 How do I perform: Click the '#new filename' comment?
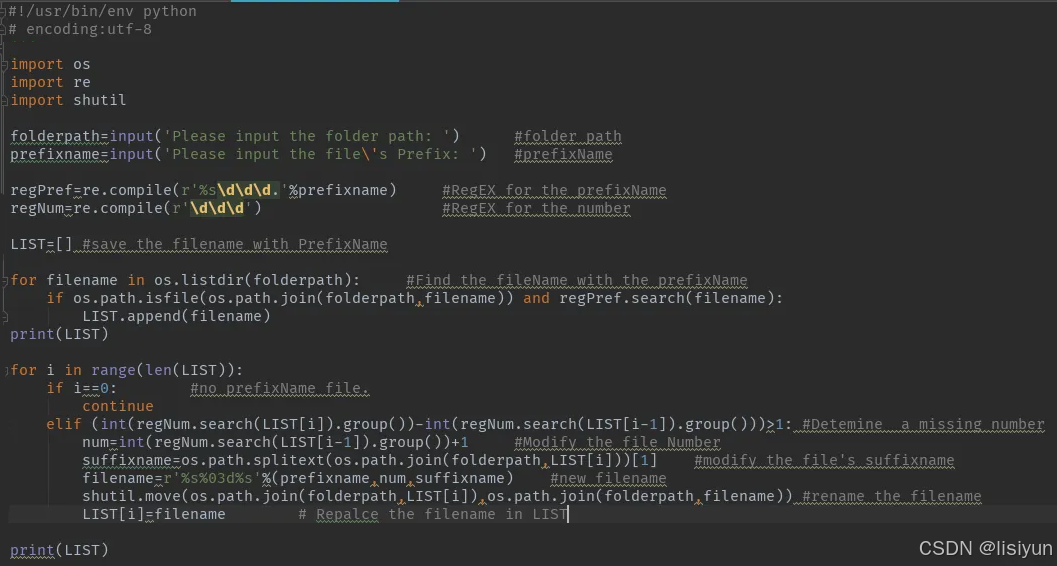(608, 478)
